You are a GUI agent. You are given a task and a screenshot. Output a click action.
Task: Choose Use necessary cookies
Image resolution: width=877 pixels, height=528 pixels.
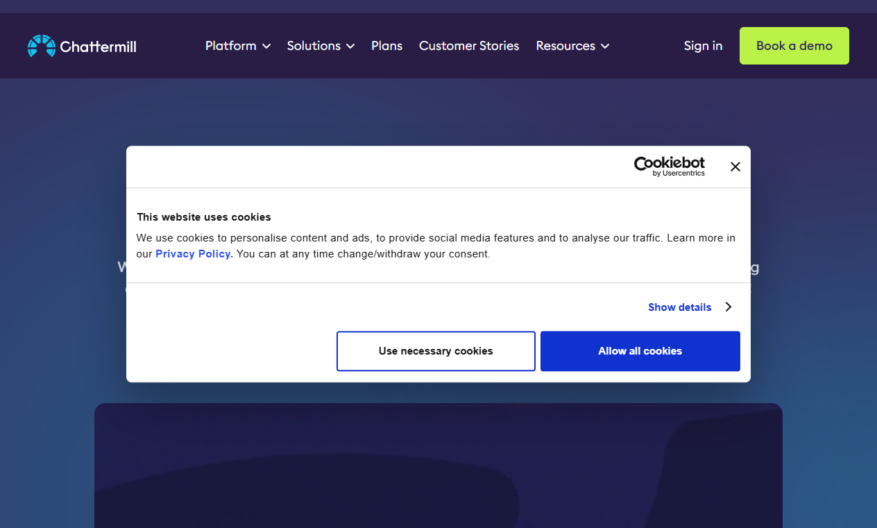pyautogui.click(x=436, y=351)
